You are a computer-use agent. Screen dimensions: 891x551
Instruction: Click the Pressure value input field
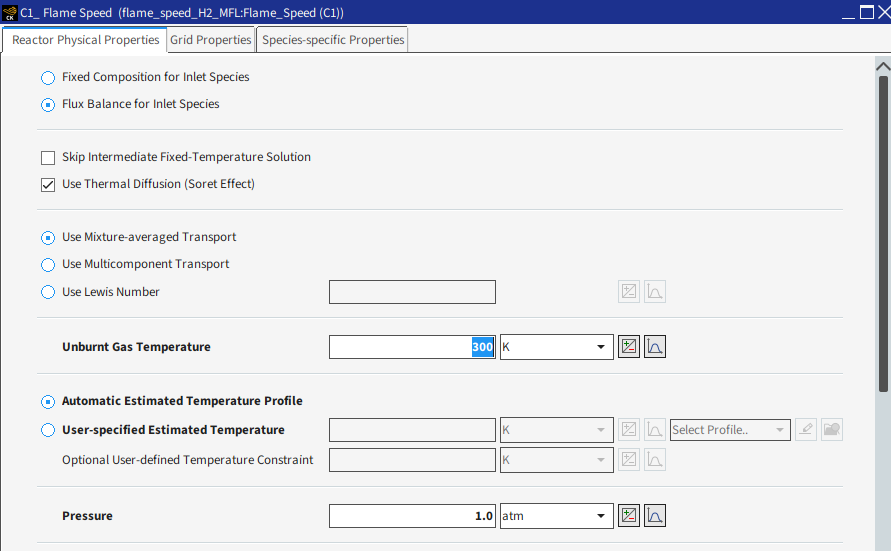pos(412,516)
